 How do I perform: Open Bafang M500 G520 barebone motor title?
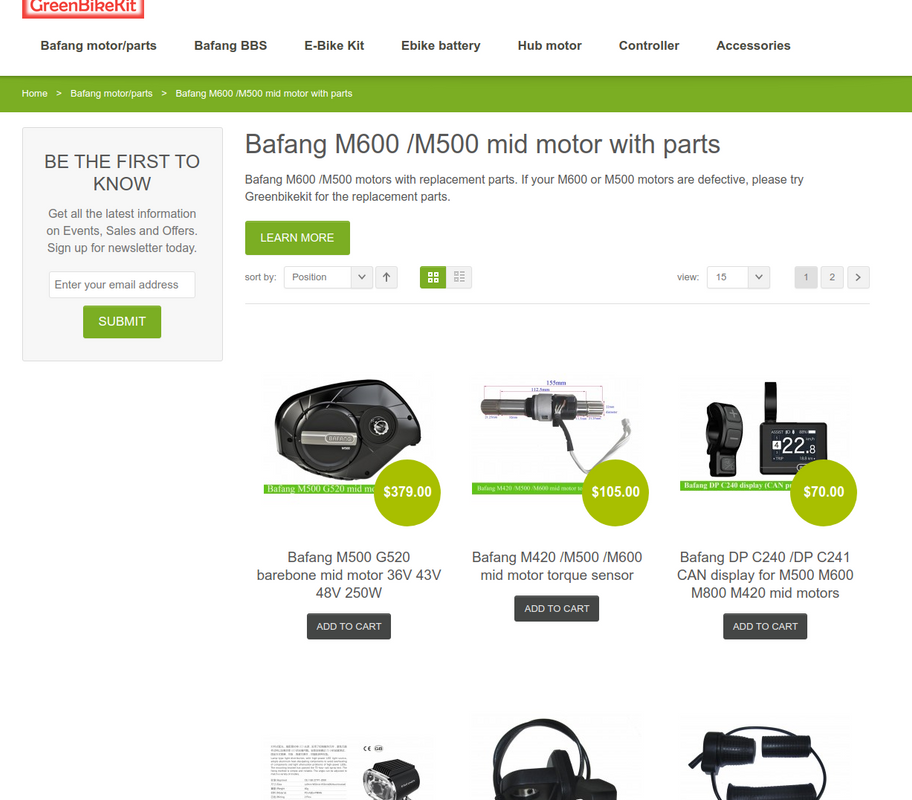(x=349, y=575)
